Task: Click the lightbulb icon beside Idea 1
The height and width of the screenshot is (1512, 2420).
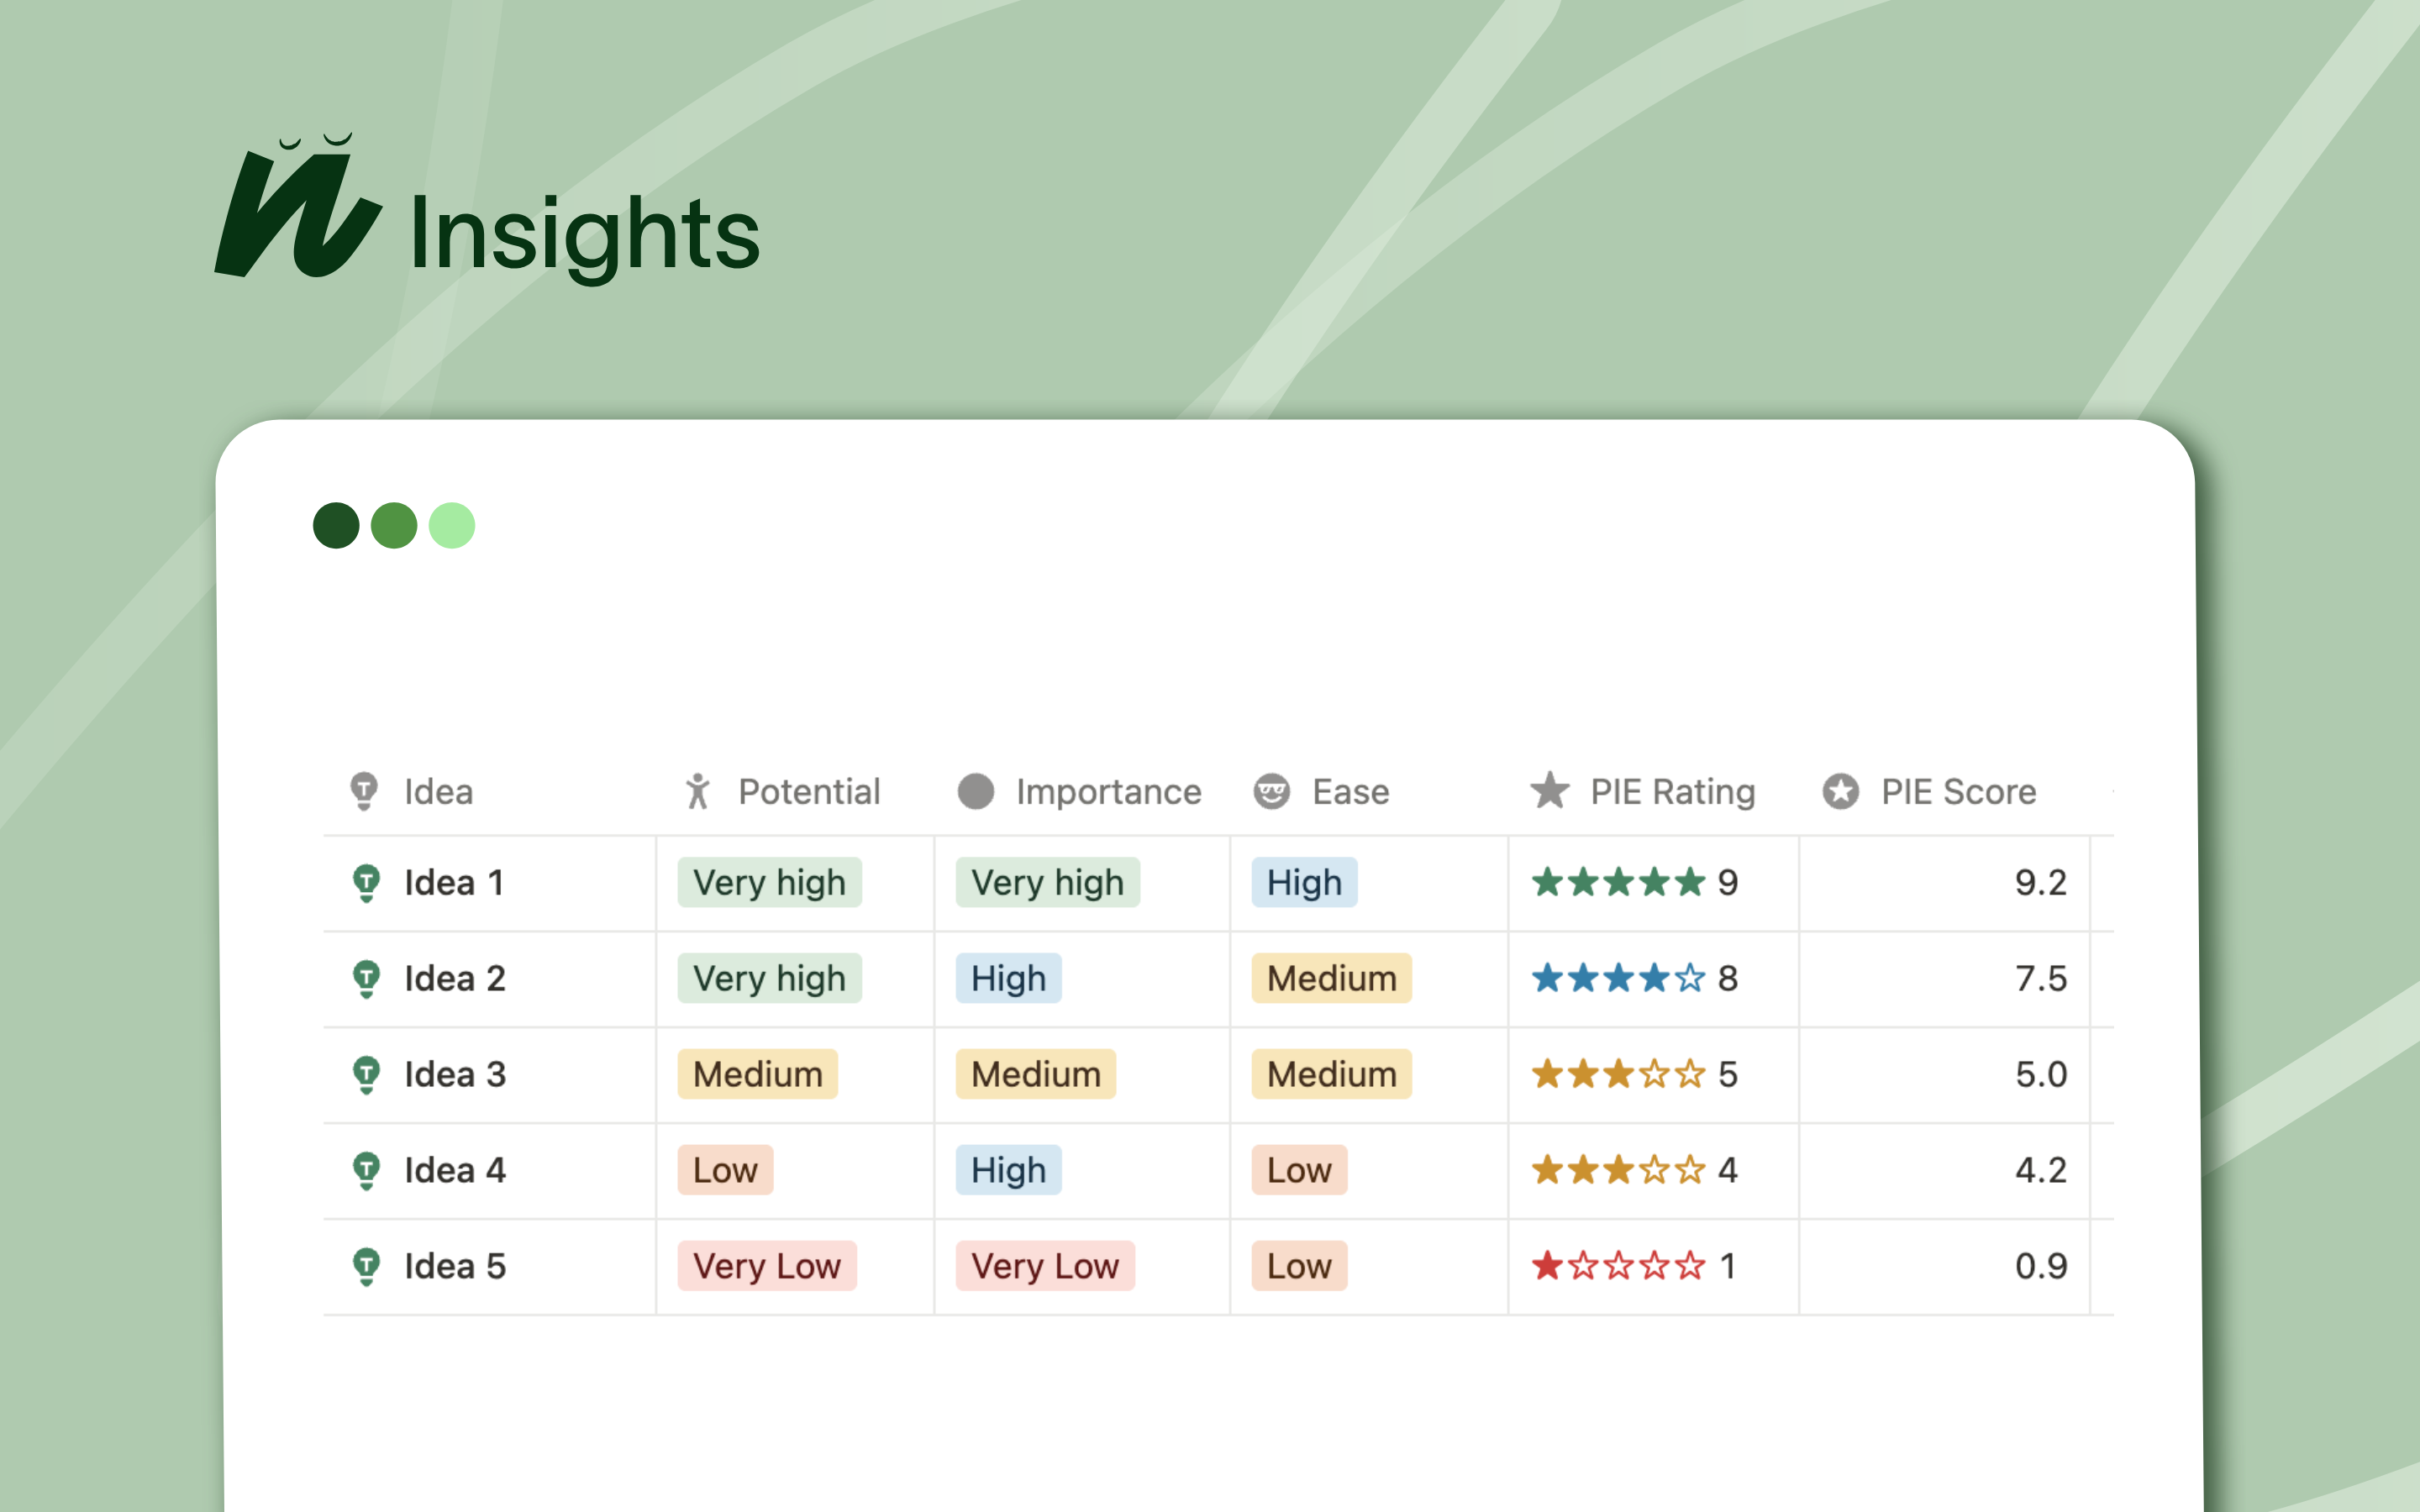Action: tap(367, 883)
